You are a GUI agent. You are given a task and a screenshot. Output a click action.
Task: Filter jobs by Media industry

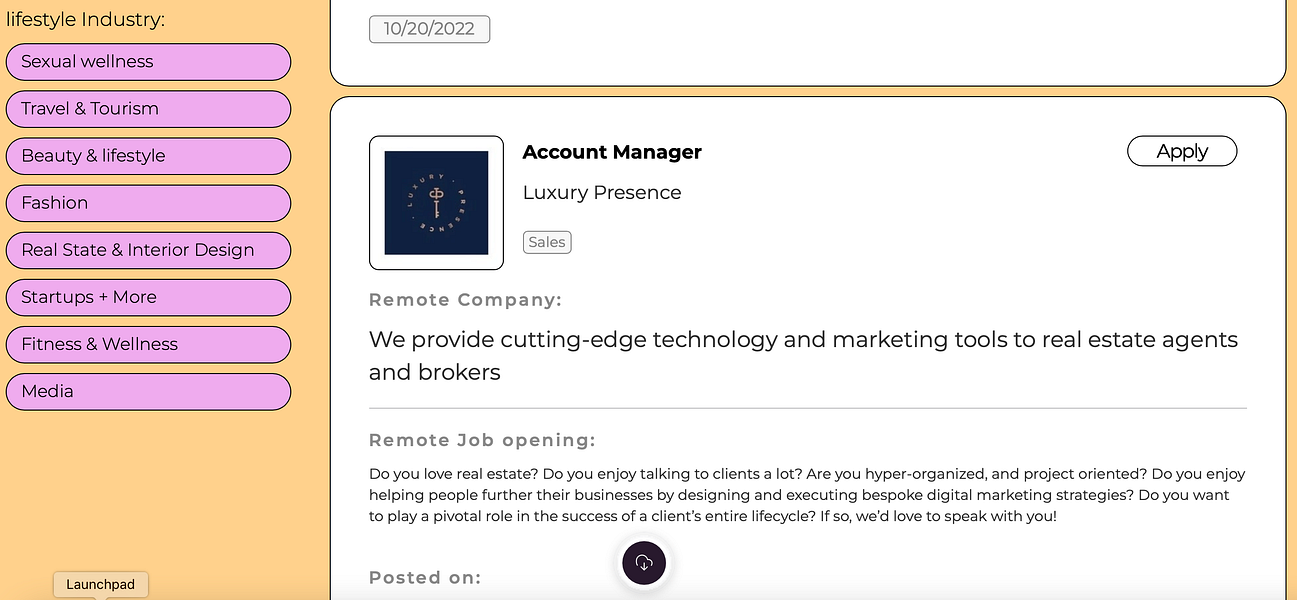pyautogui.click(x=148, y=391)
